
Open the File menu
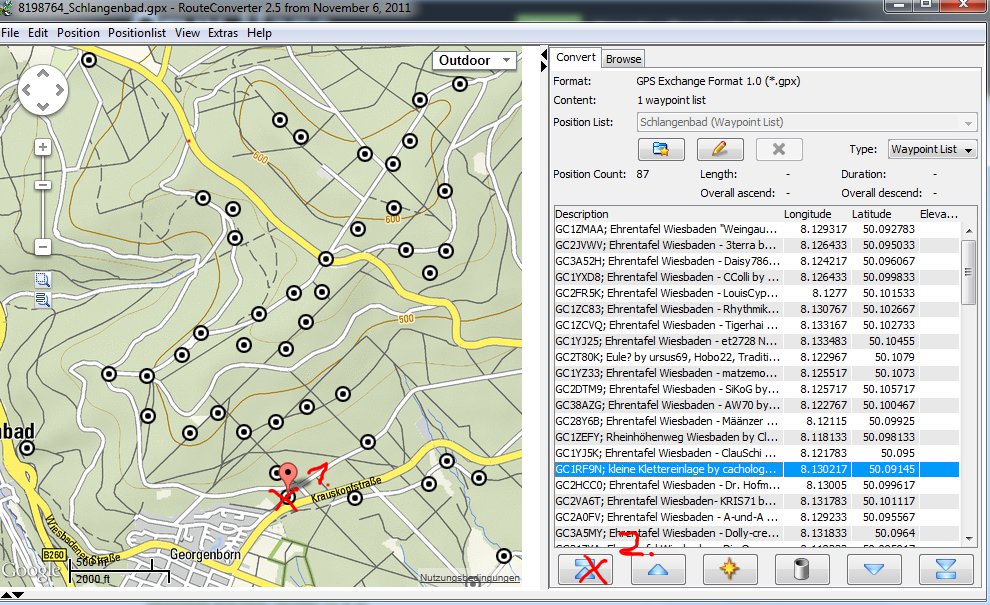(x=10, y=33)
